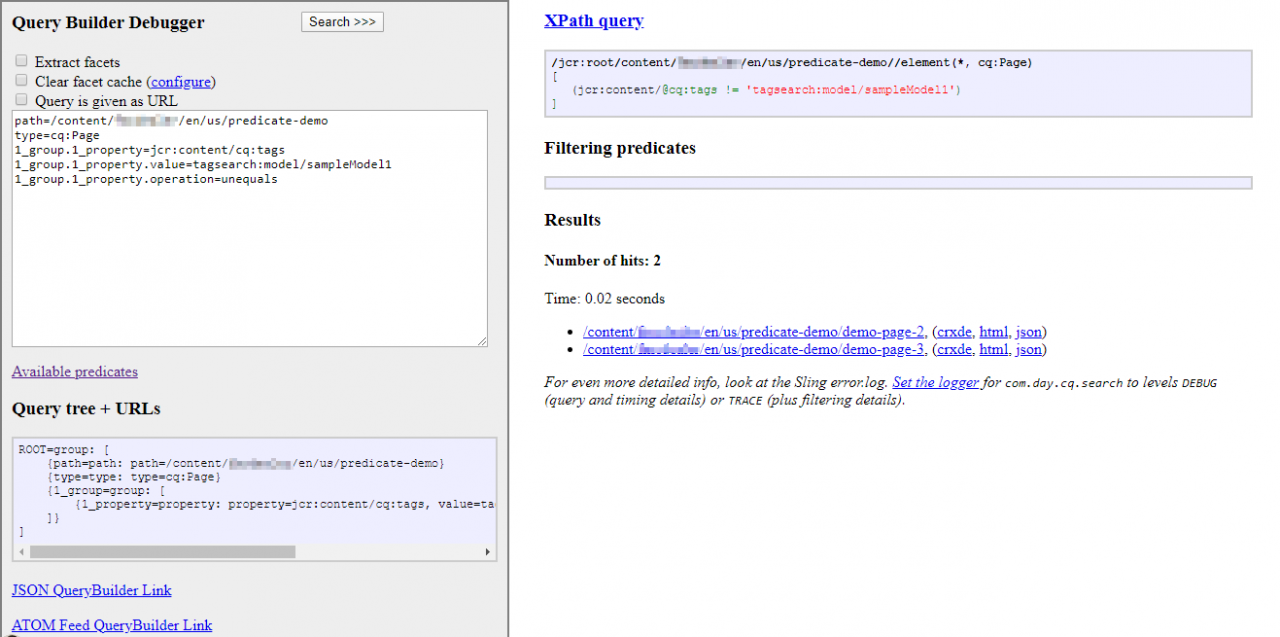1280x637 pixels.
Task: Open html view for demo-page-2
Action: [993, 331]
